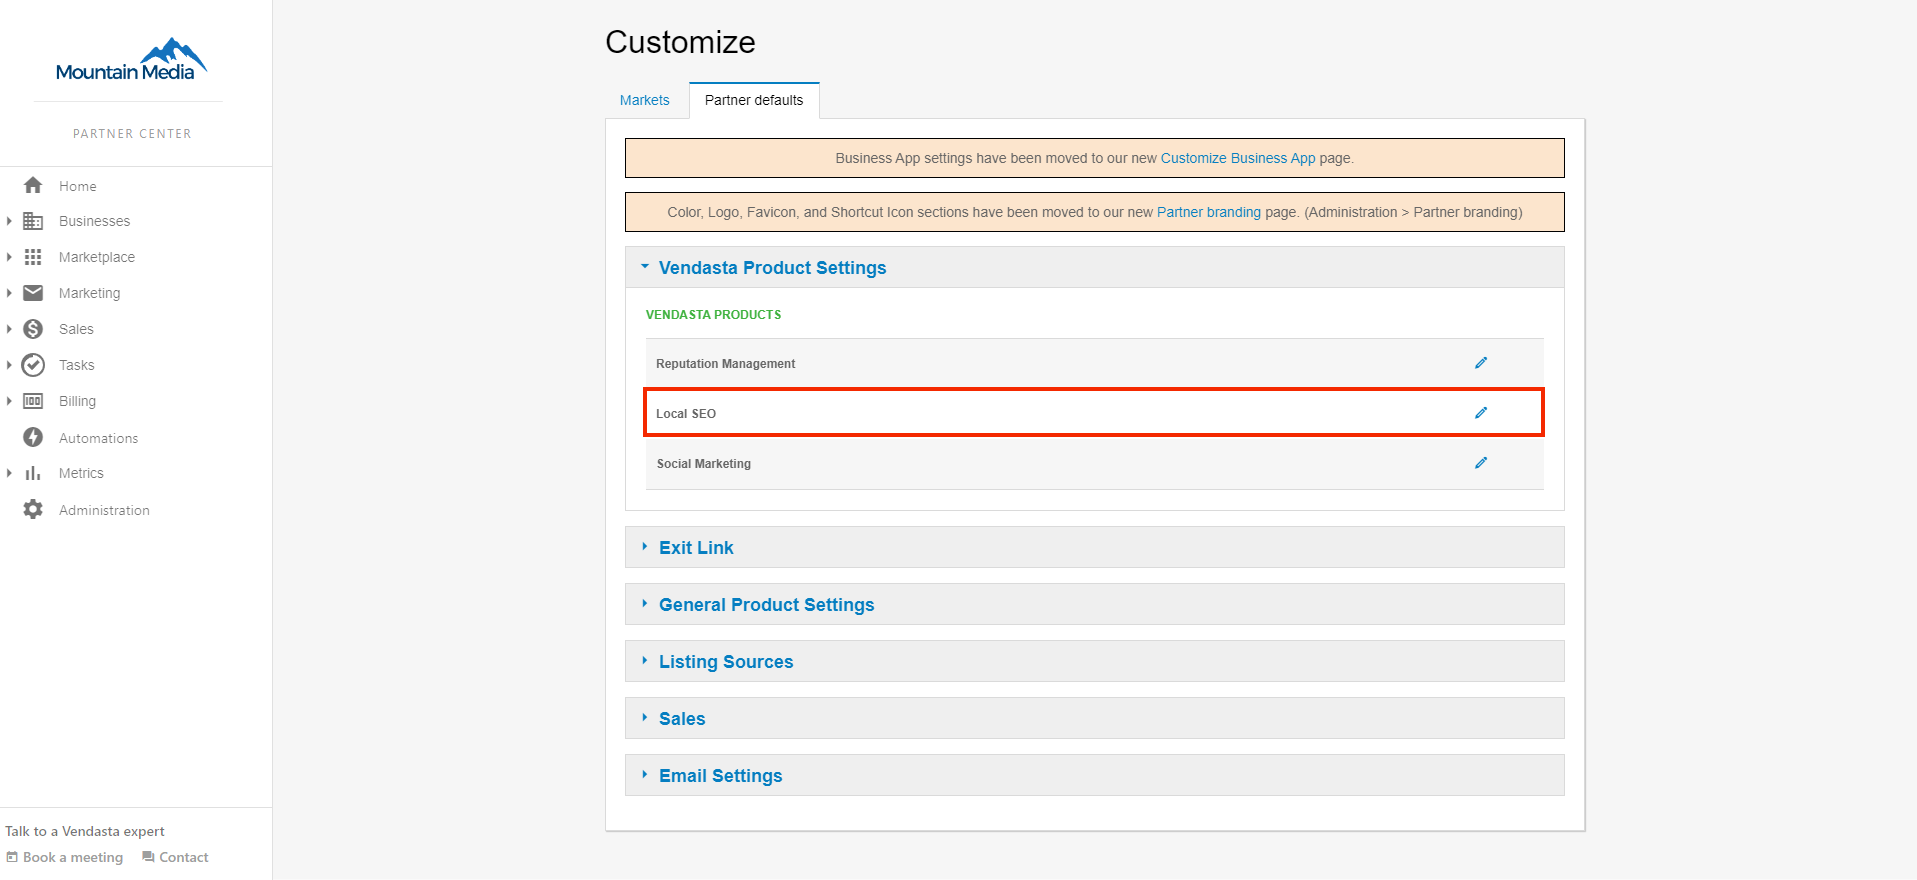Image resolution: width=1917 pixels, height=880 pixels.
Task: Open Marketing in the sidebar menu
Action: coord(90,293)
